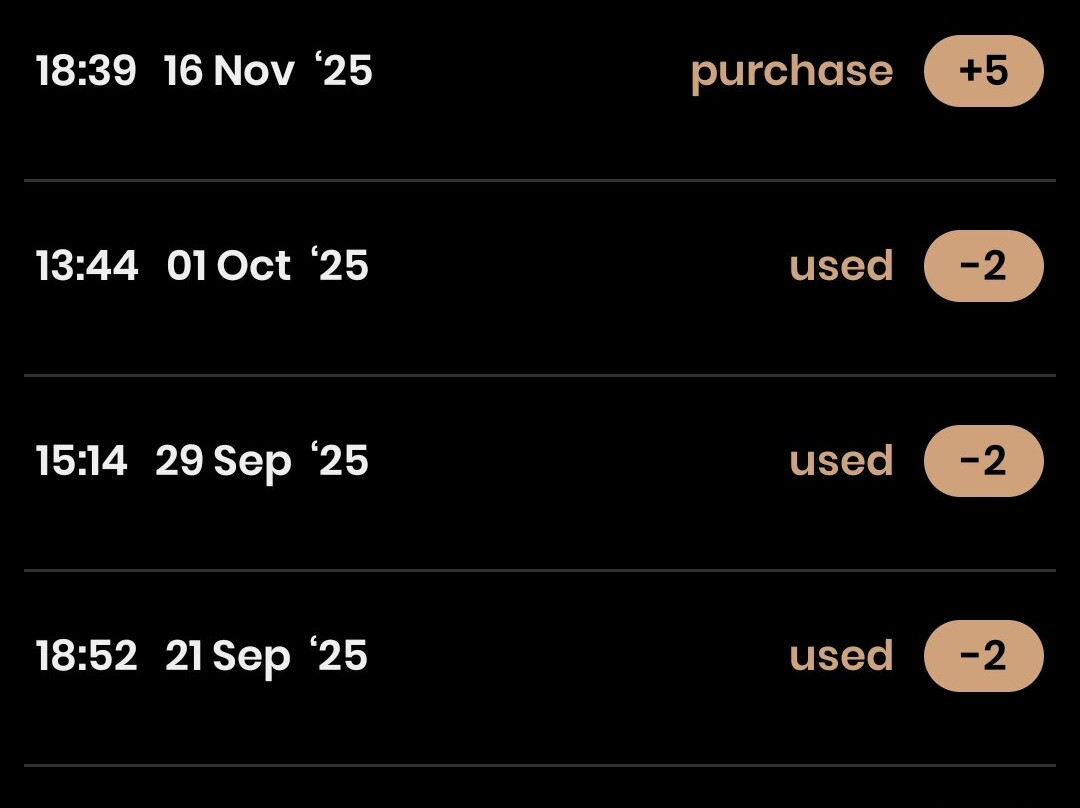Click the 18:39 timestamp
1080x808 pixels.
point(86,72)
